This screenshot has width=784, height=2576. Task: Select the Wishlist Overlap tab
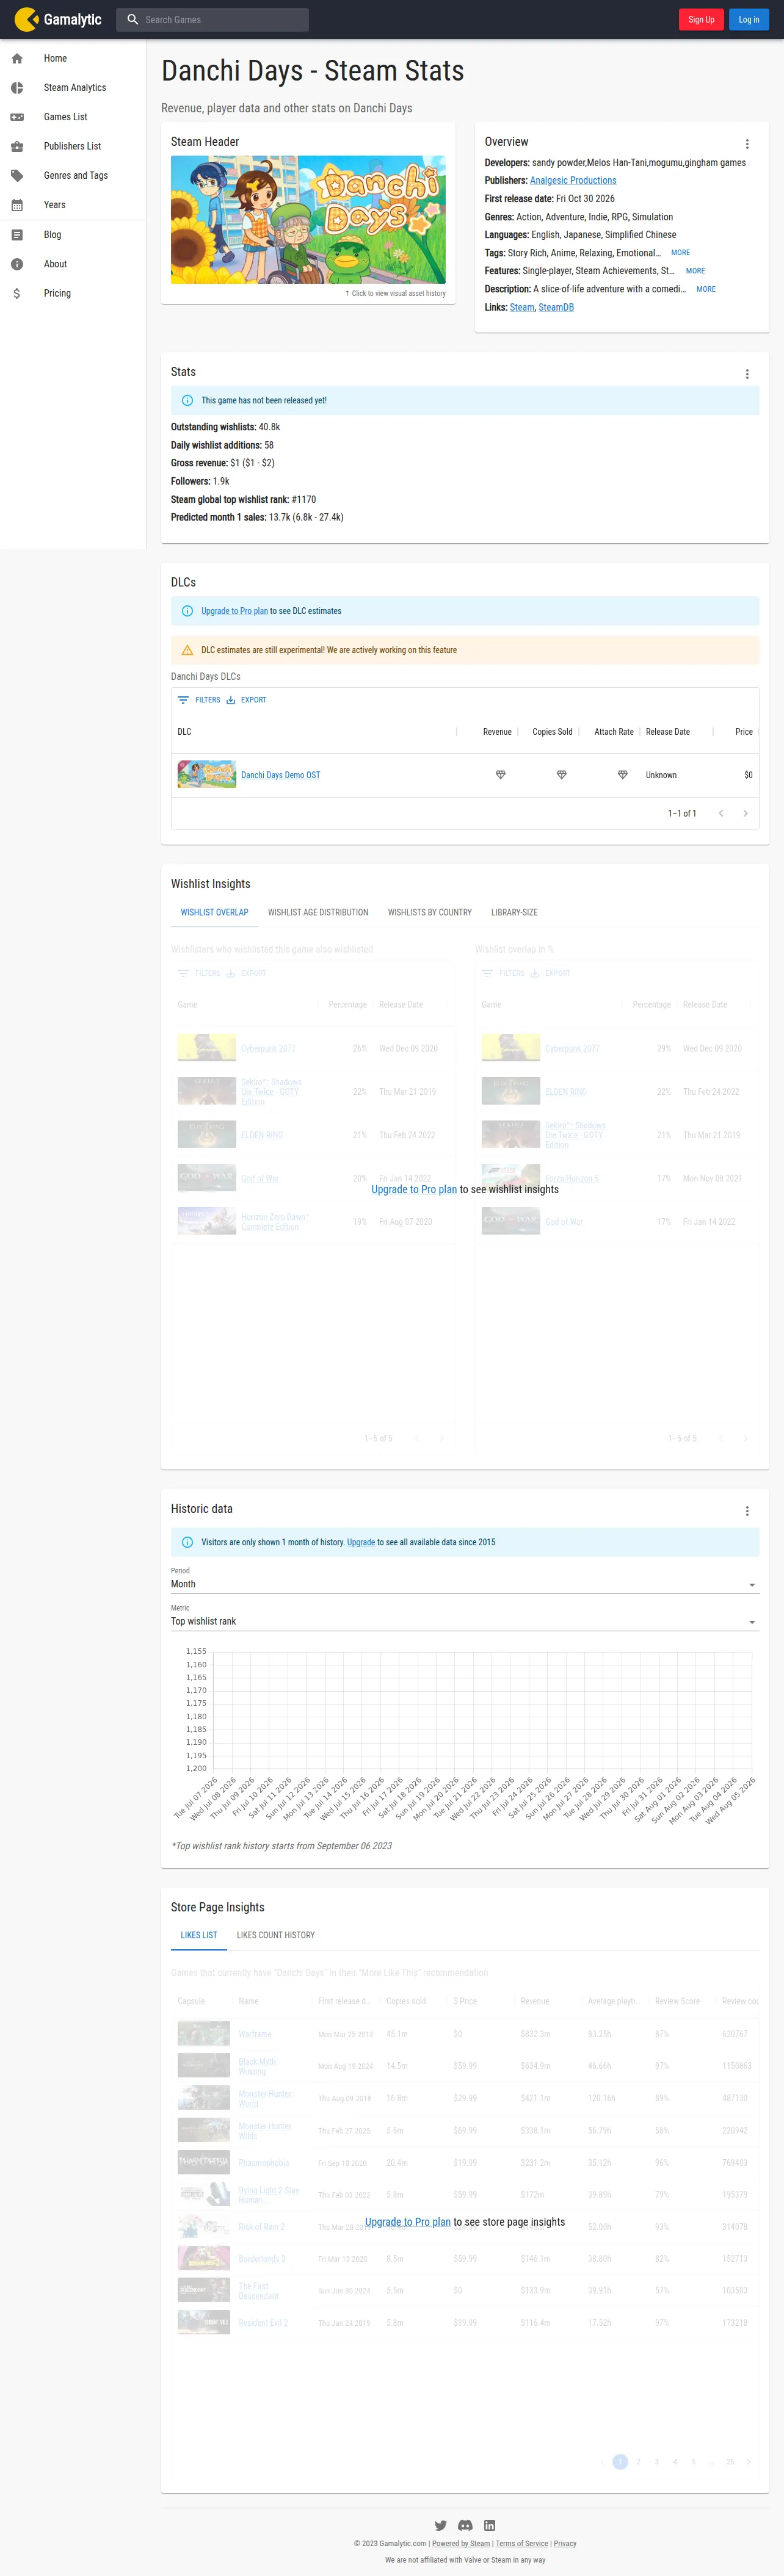pyautogui.click(x=214, y=912)
